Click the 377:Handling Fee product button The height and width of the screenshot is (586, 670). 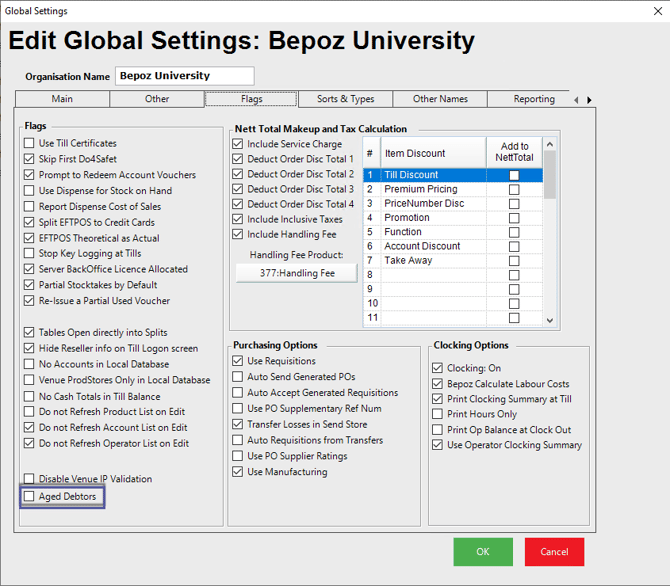click(296, 273)
